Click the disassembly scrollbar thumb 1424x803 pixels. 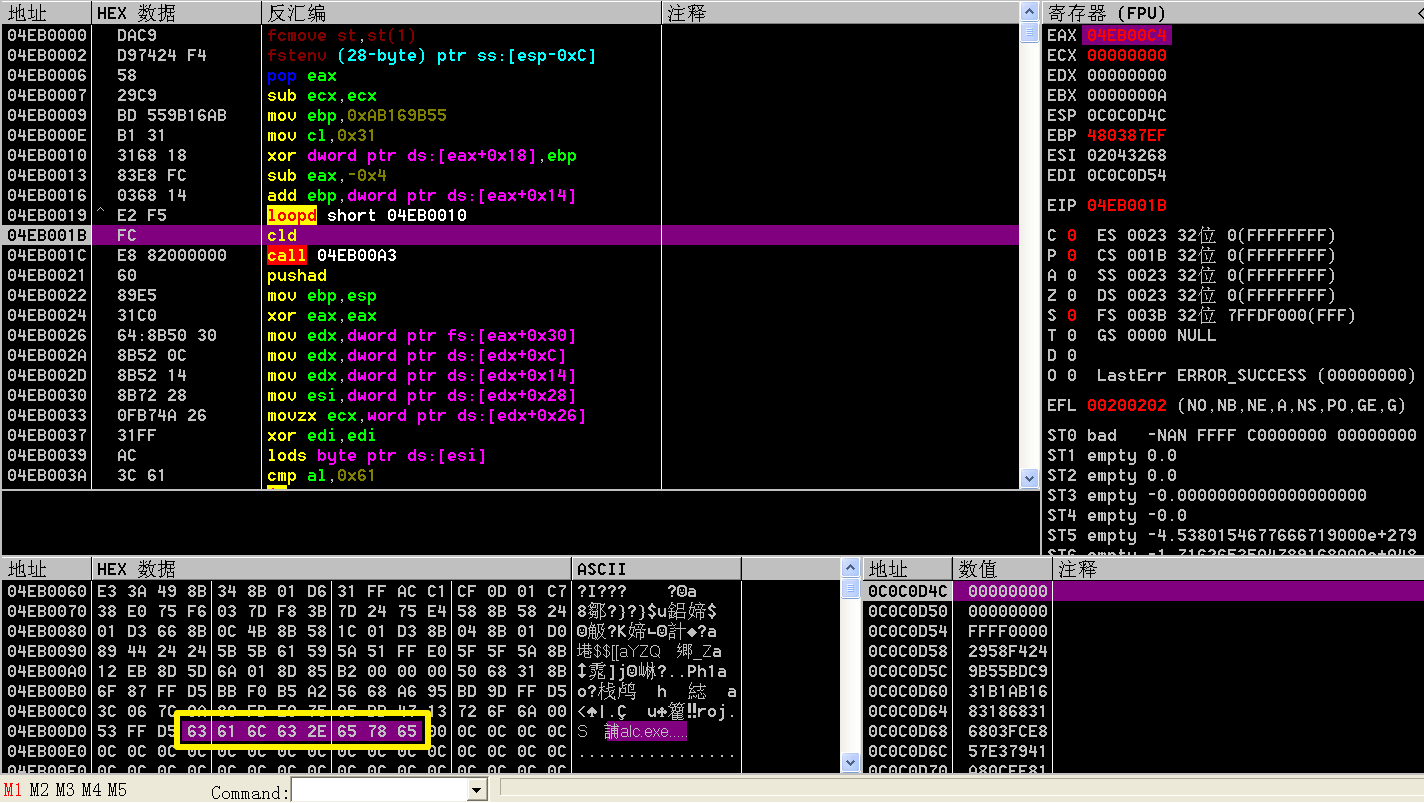click(x=1029, y=32)
